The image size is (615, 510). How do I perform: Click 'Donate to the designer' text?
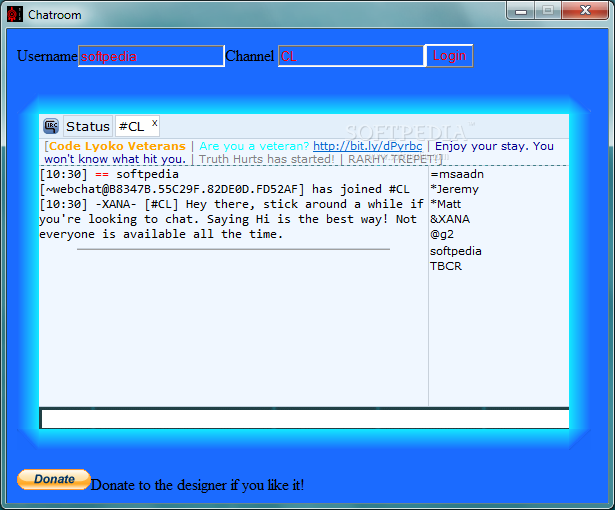point(197,485)
